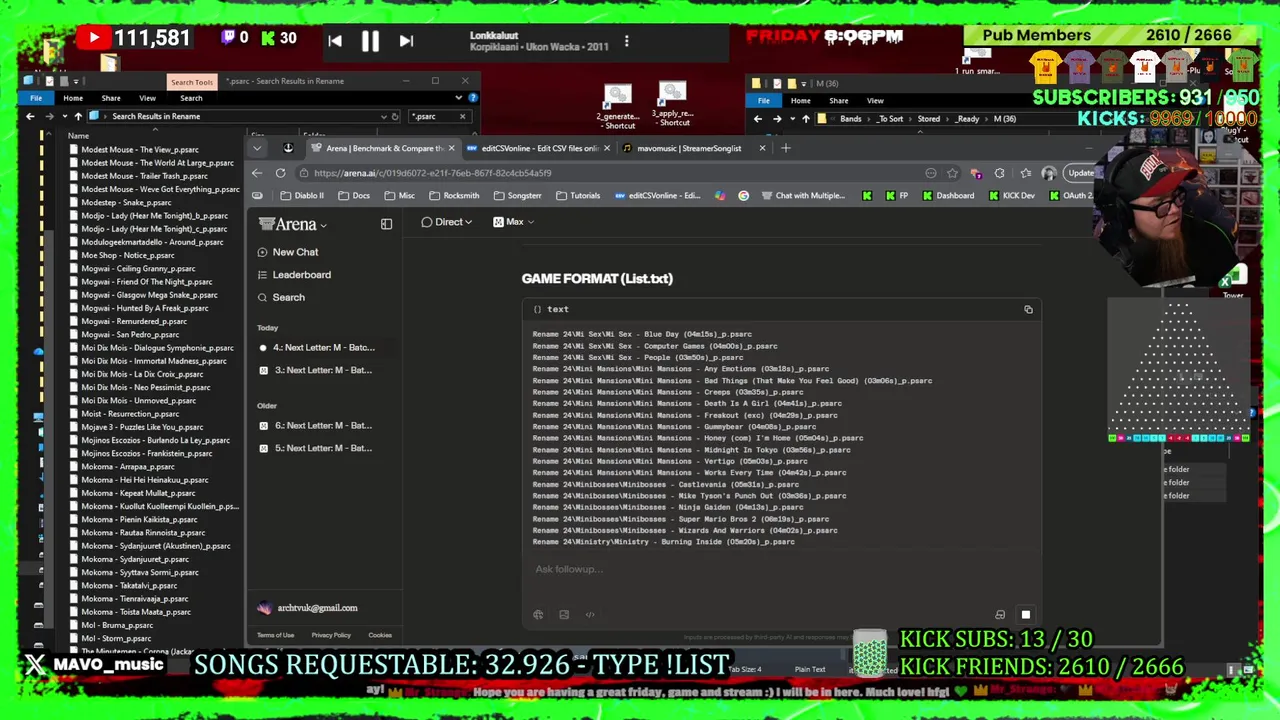Click the web search globe icon in chat box
1280x720 pixels.
click(x=538, y=615)
